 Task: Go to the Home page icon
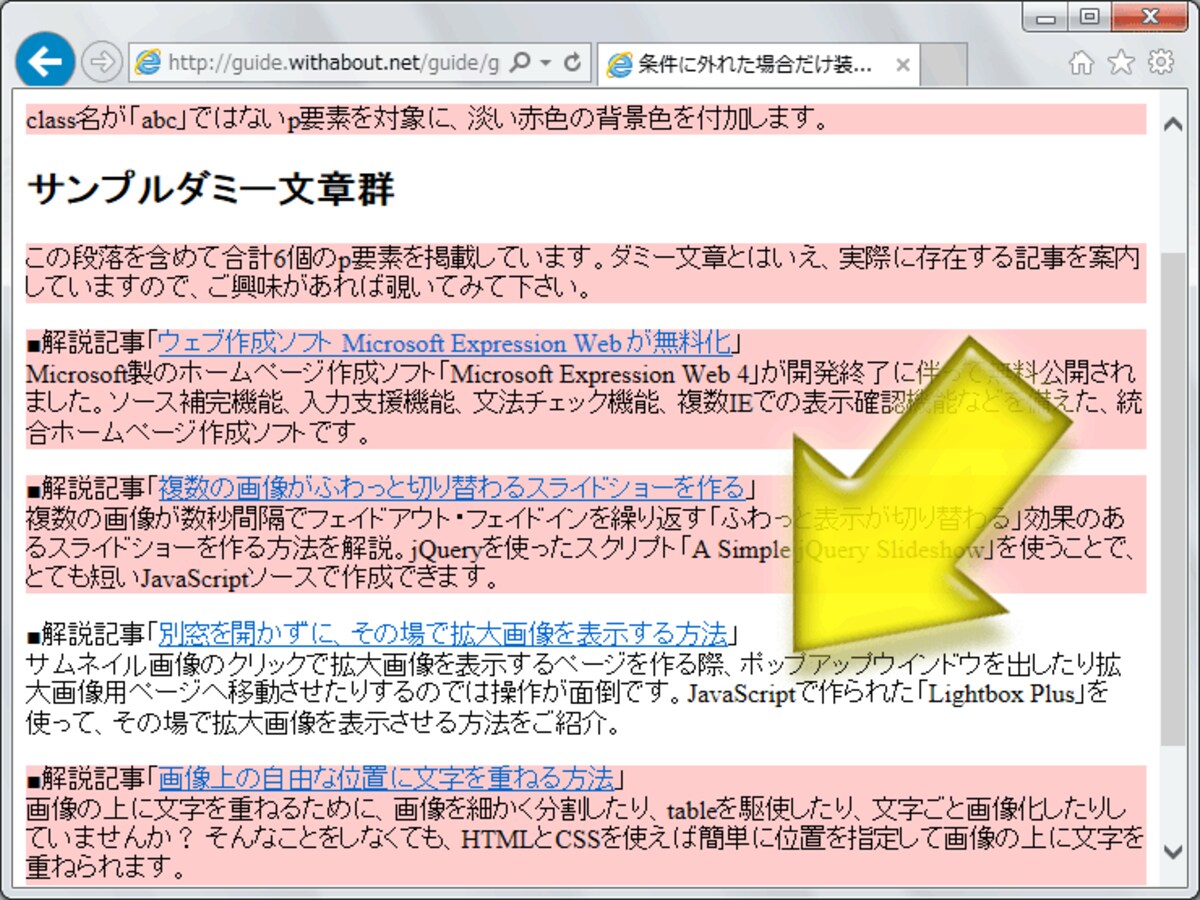point(1081,63)
